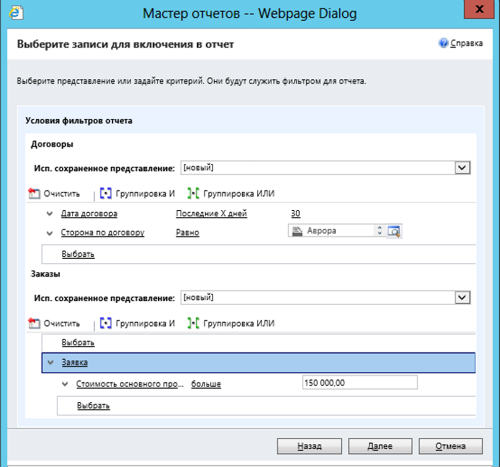Open the Справка help icon

(443, 43)
